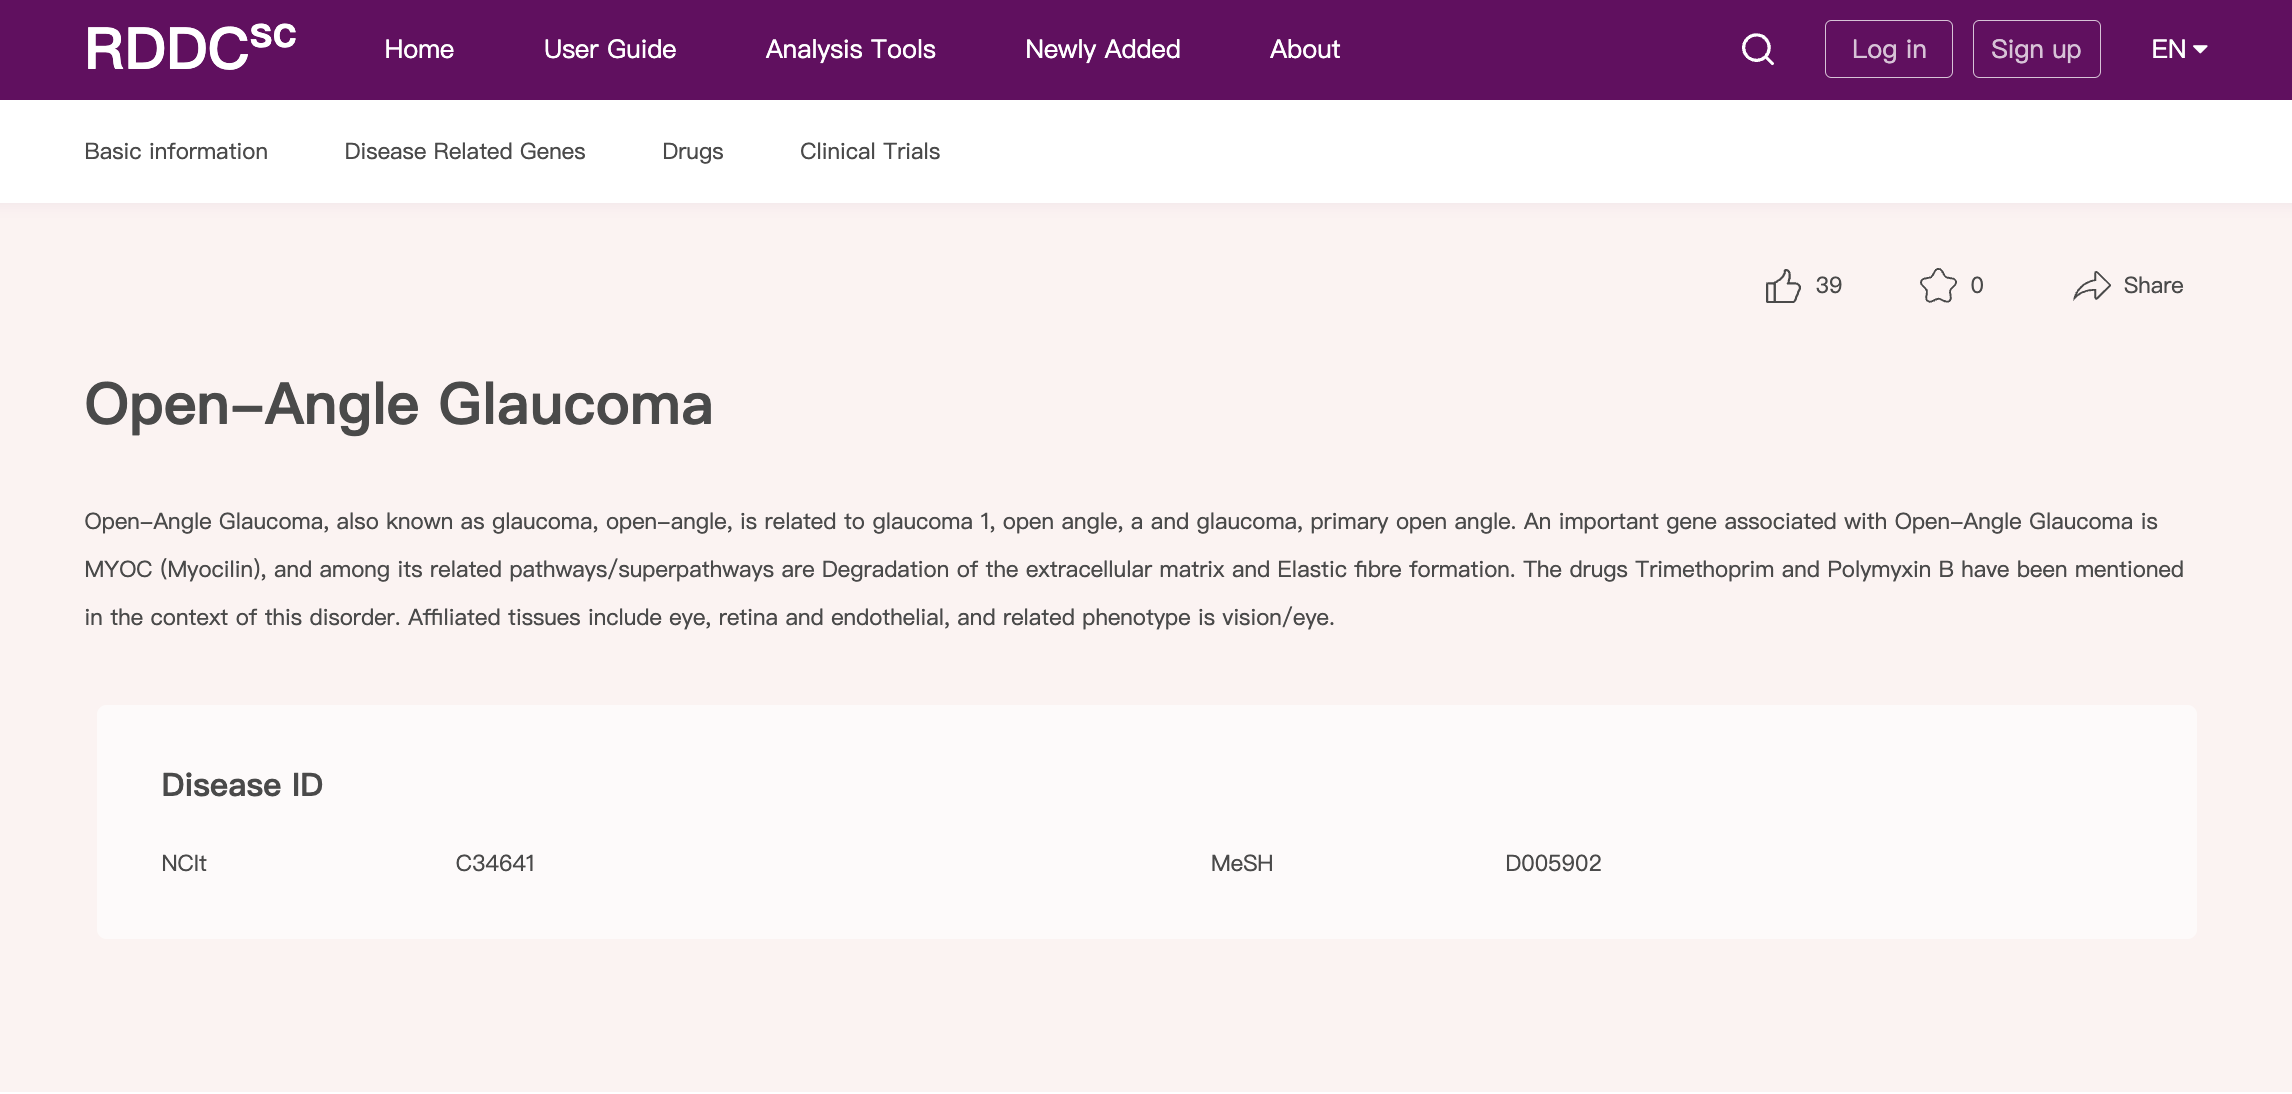Switch to Disease Related Genes tab
The image size is (2292, 1094).
(464, 151)
